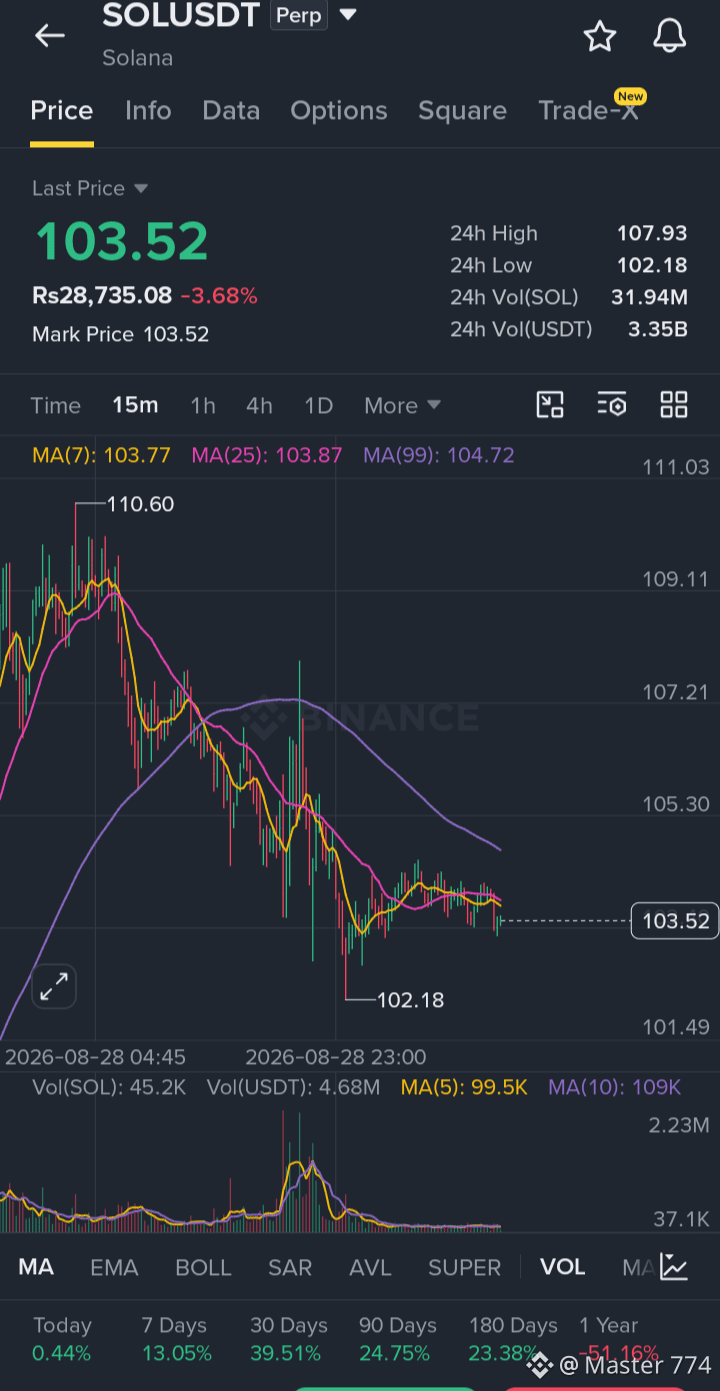Open chart indicator settings icon

point(612,405)
